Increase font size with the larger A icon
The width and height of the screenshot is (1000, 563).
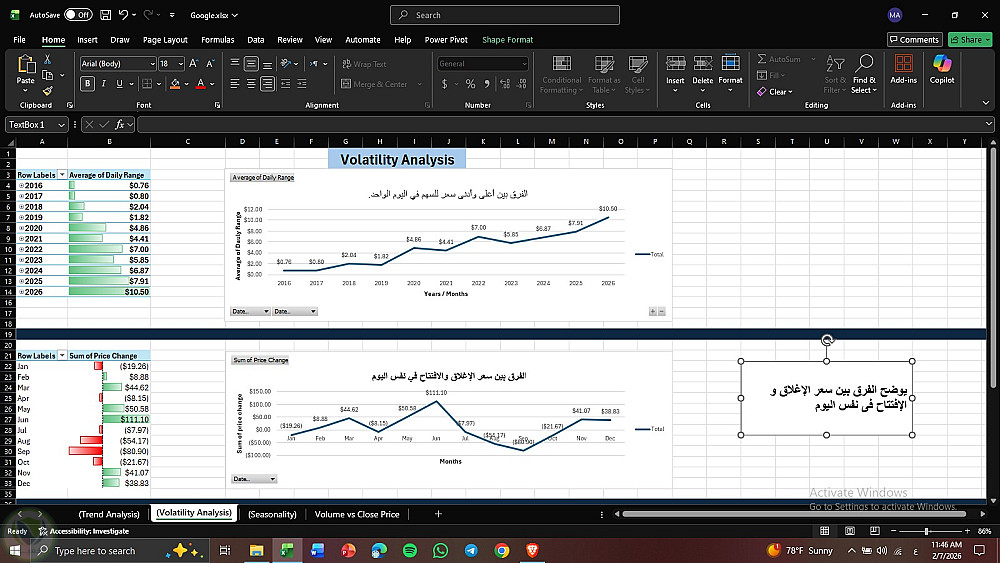pyautogui.click(x=194, y=64)
